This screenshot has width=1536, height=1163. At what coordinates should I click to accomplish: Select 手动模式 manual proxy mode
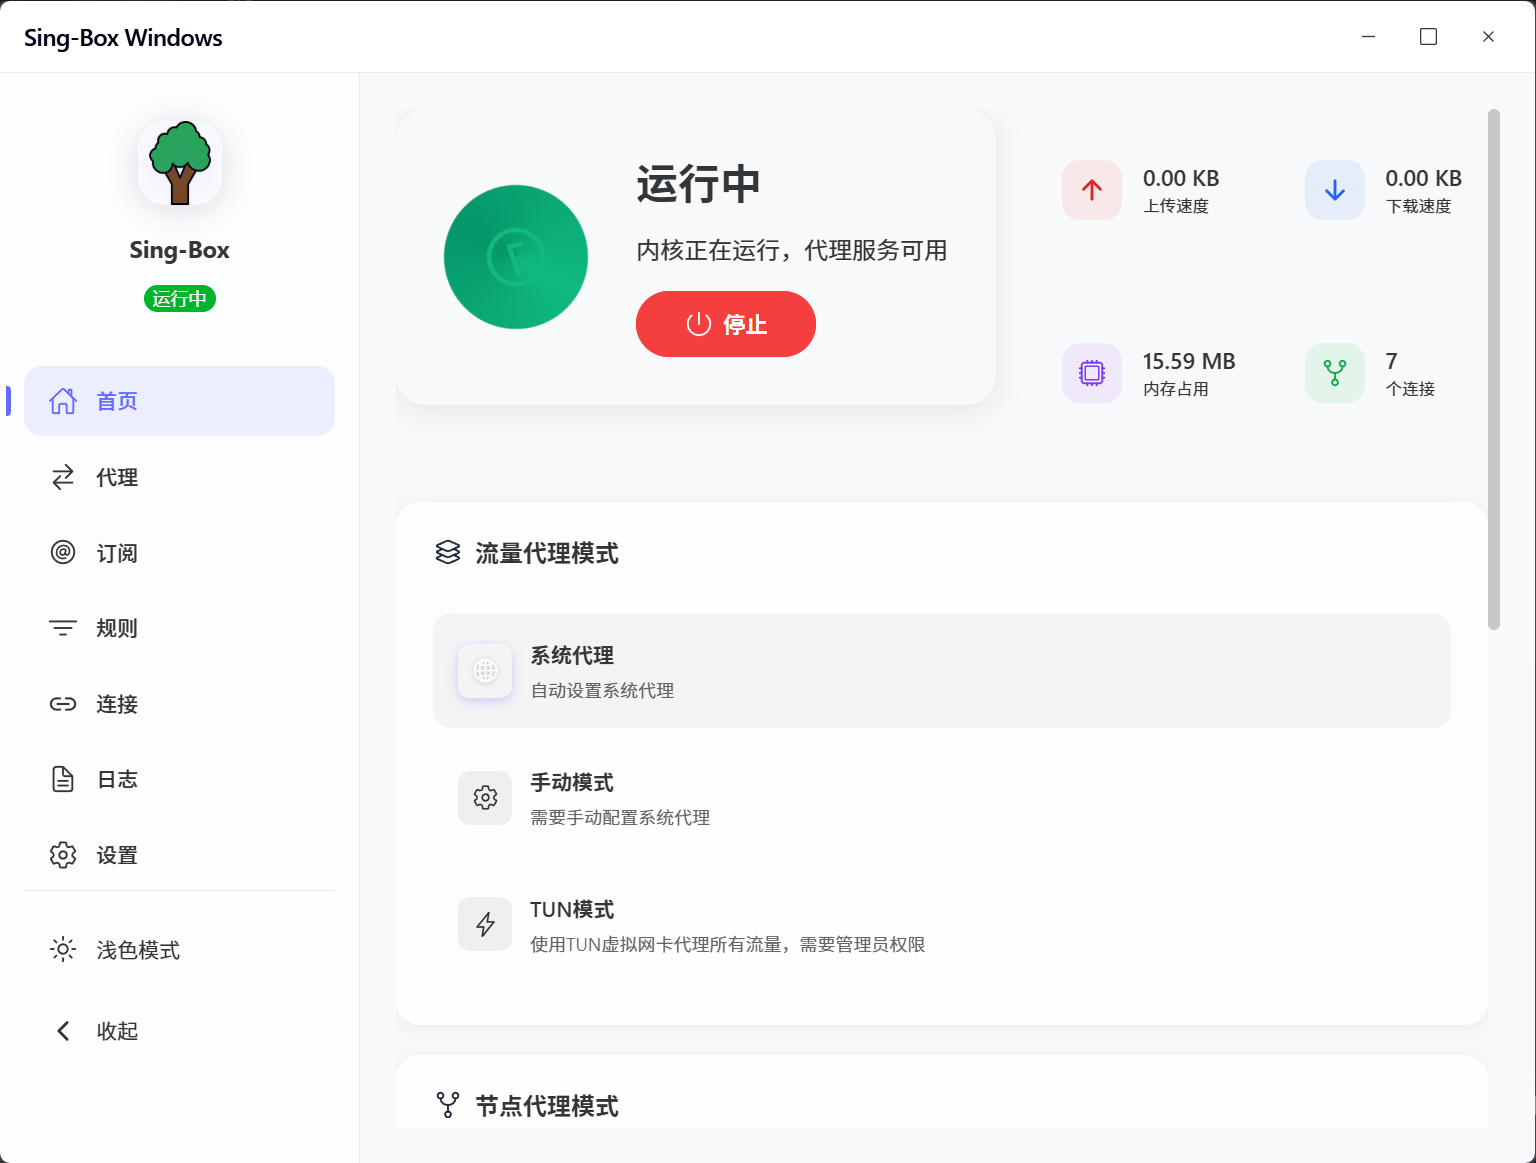pos(941,798)
